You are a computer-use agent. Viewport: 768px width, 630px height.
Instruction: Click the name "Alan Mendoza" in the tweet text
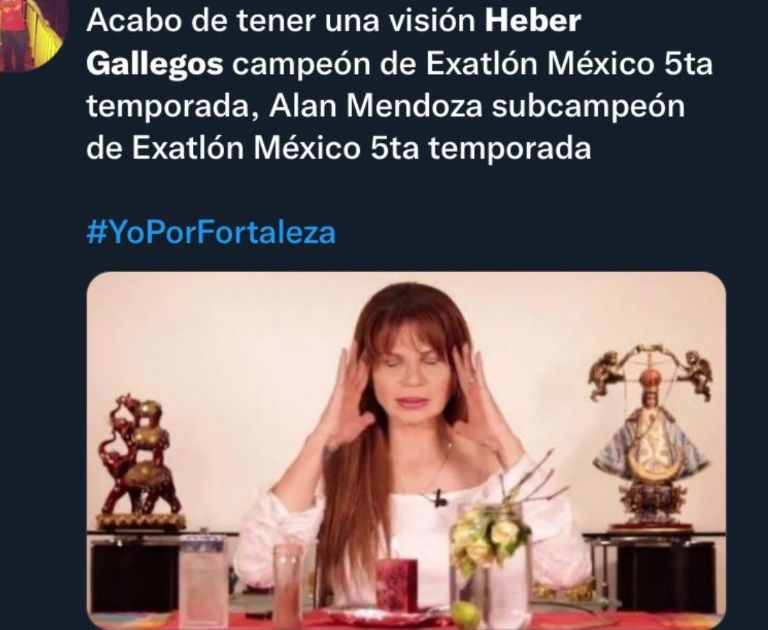click(x=376, y=106)
